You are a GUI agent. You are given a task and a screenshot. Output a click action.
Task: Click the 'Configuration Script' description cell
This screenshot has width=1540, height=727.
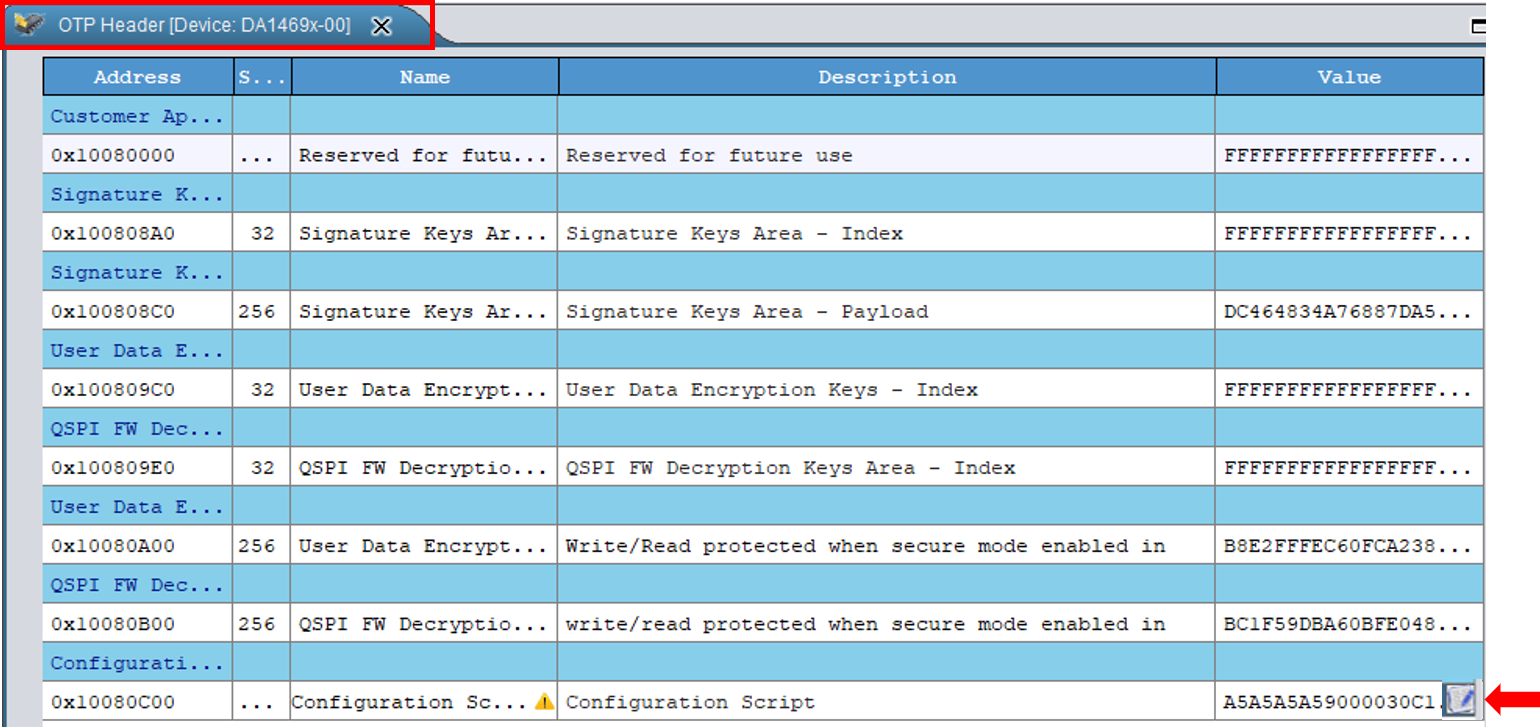pos(887,701)
